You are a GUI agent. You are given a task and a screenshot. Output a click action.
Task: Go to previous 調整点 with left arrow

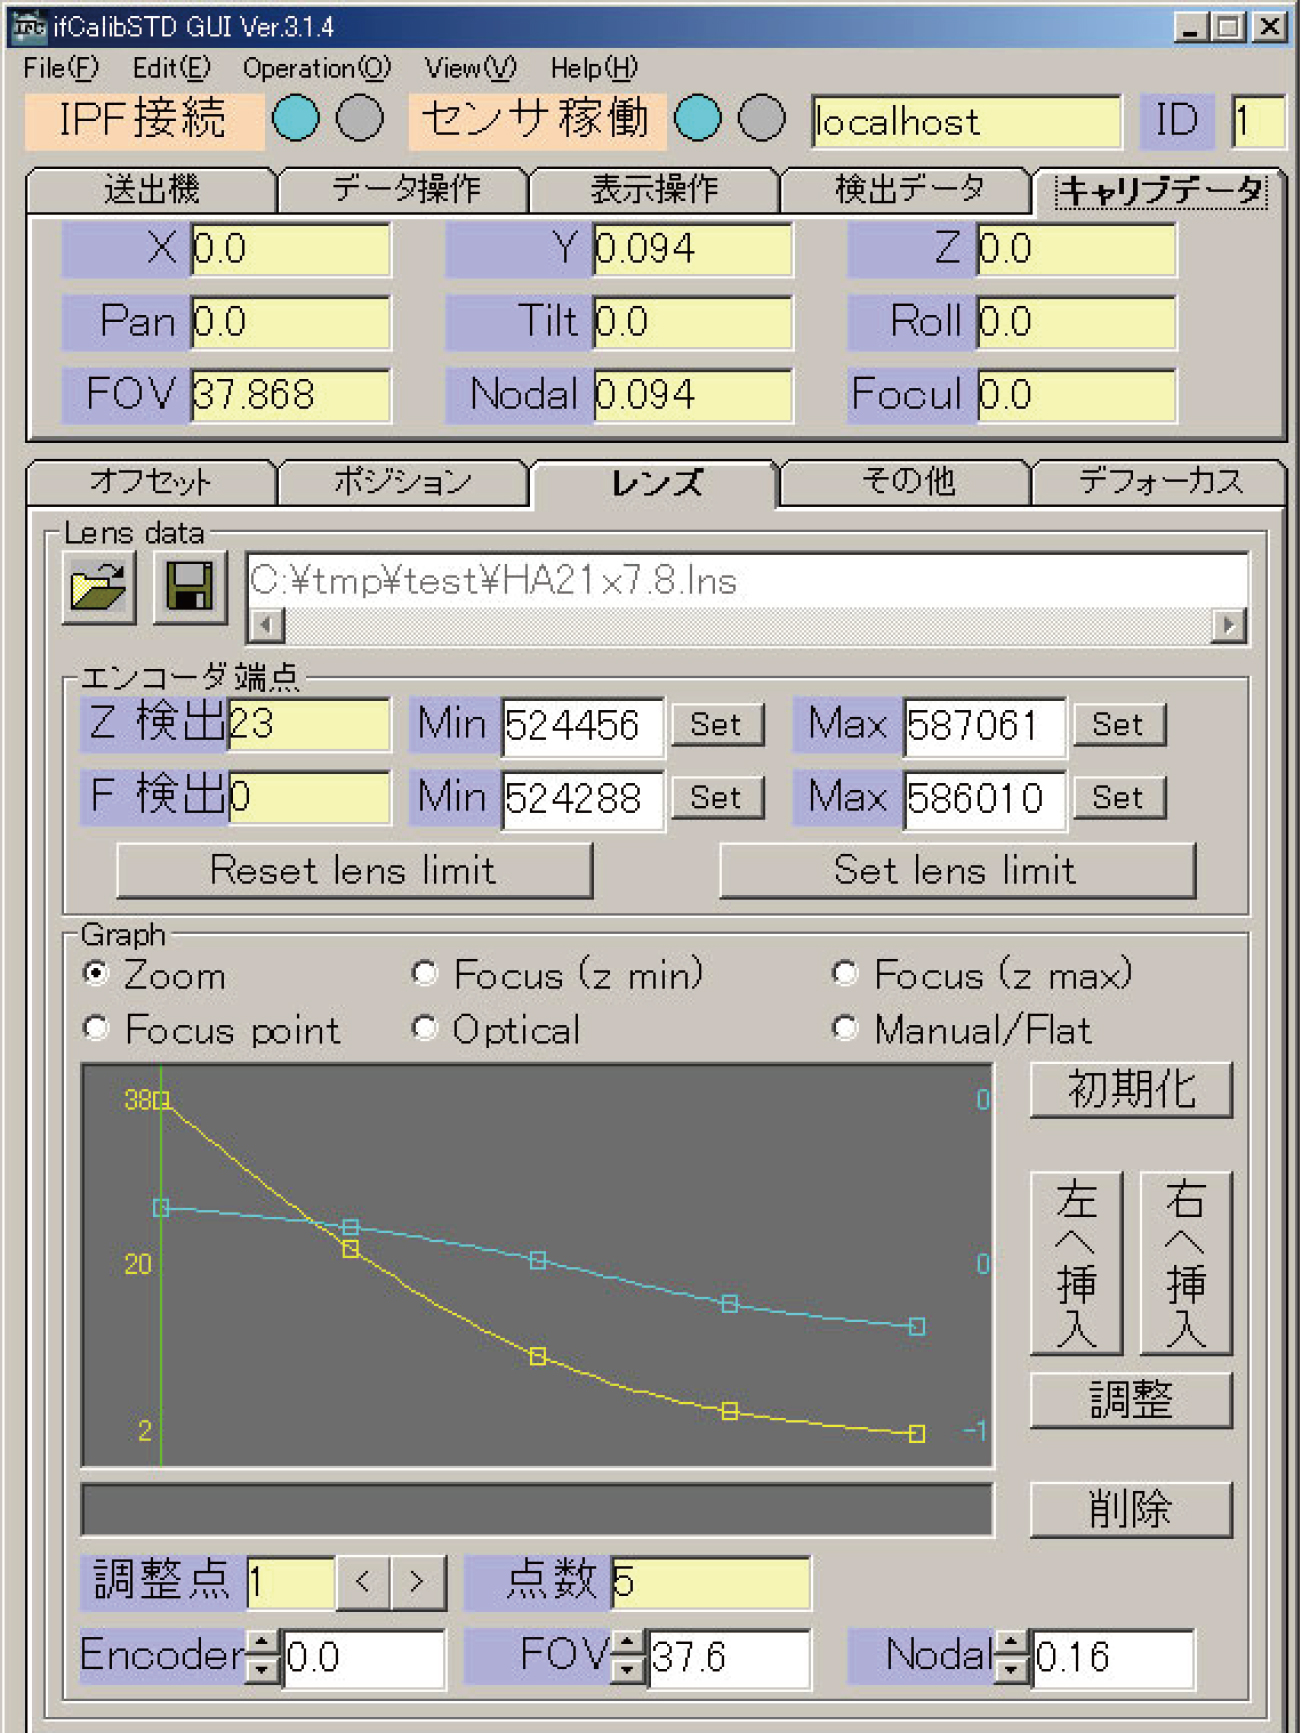(363, 1582)
